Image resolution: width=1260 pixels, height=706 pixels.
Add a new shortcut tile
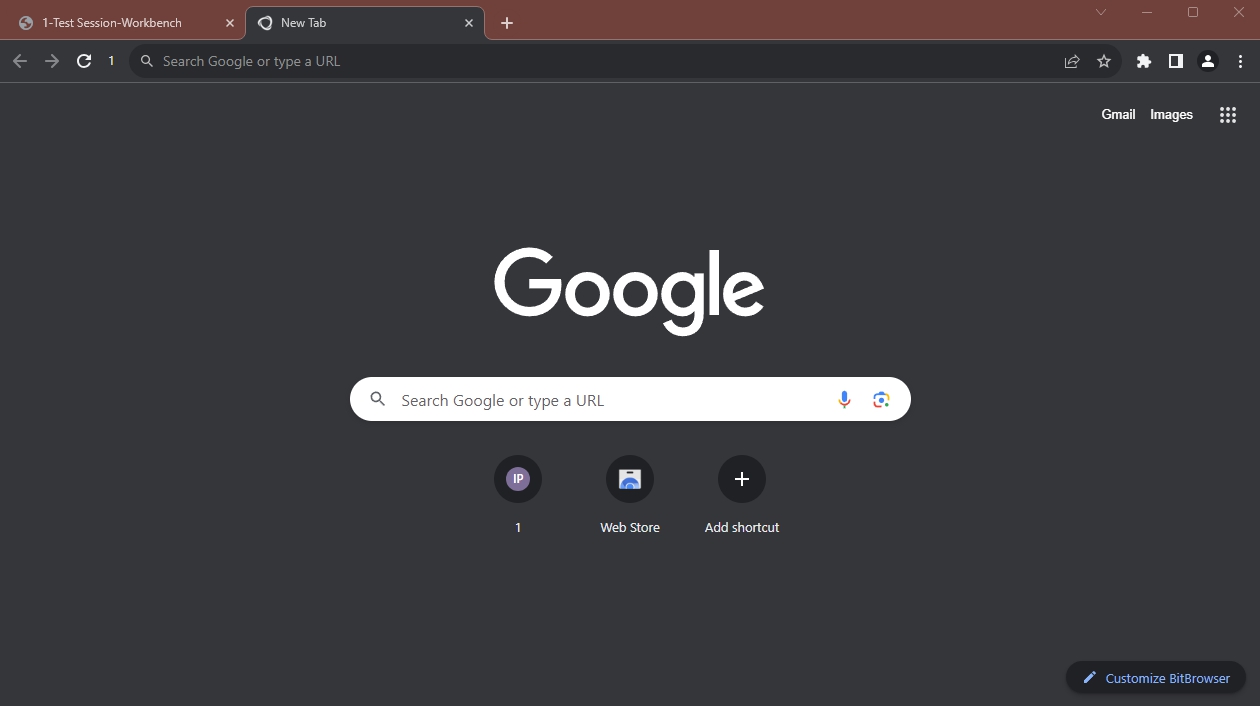click(x=742, y=496)
